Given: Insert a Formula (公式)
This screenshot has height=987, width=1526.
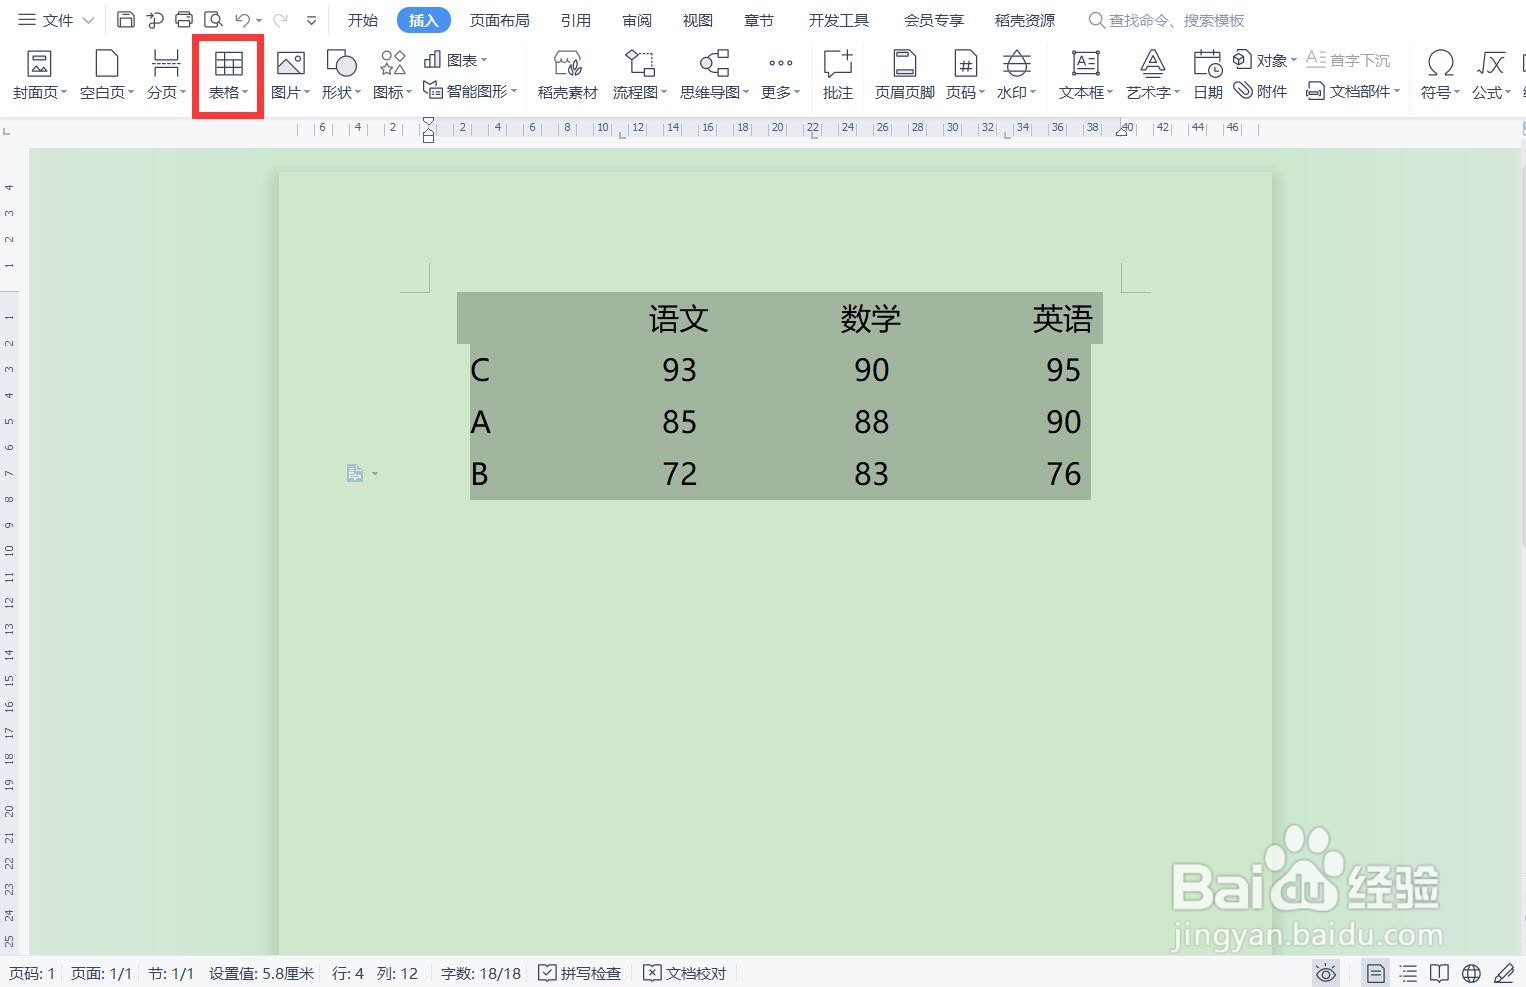Looking at the screenshot, I should tap(1491, 75).
